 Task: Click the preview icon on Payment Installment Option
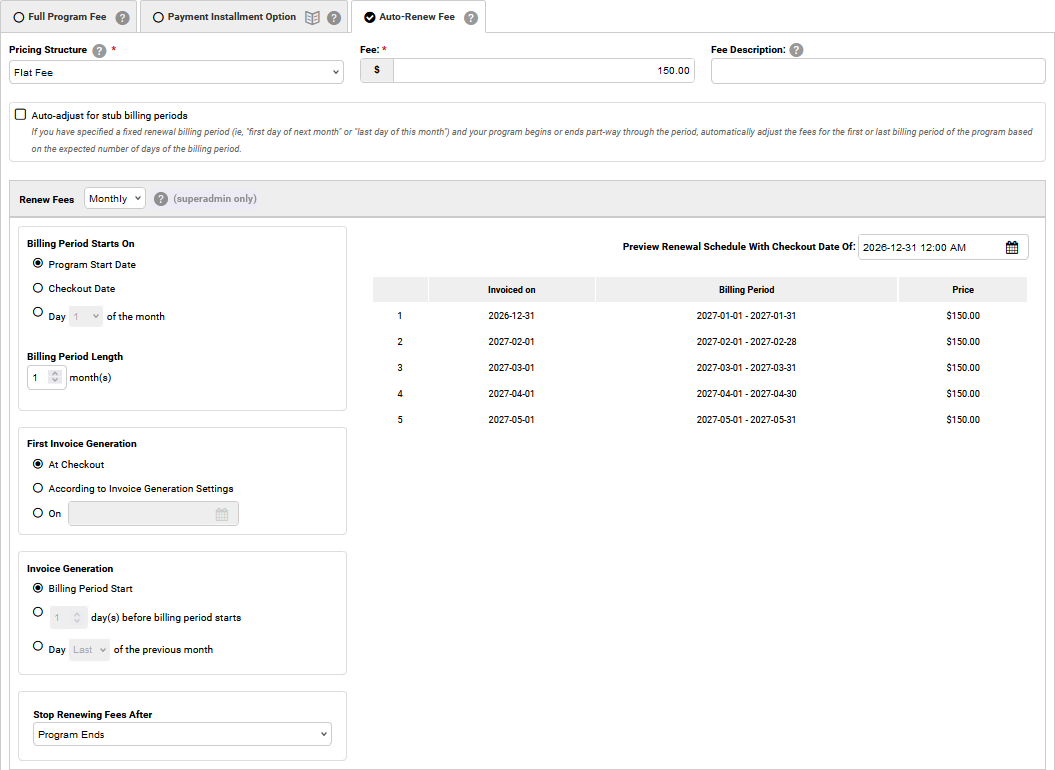tap(314, 16)
